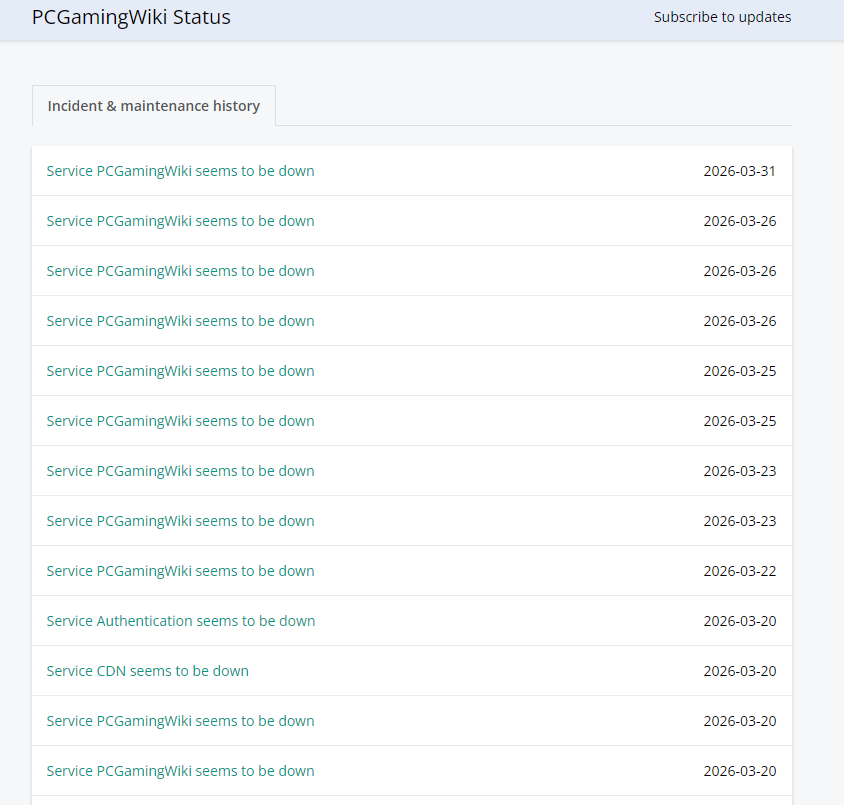Open the Service CDN seems to be down incident
The image size is (844, 805).
147,671
